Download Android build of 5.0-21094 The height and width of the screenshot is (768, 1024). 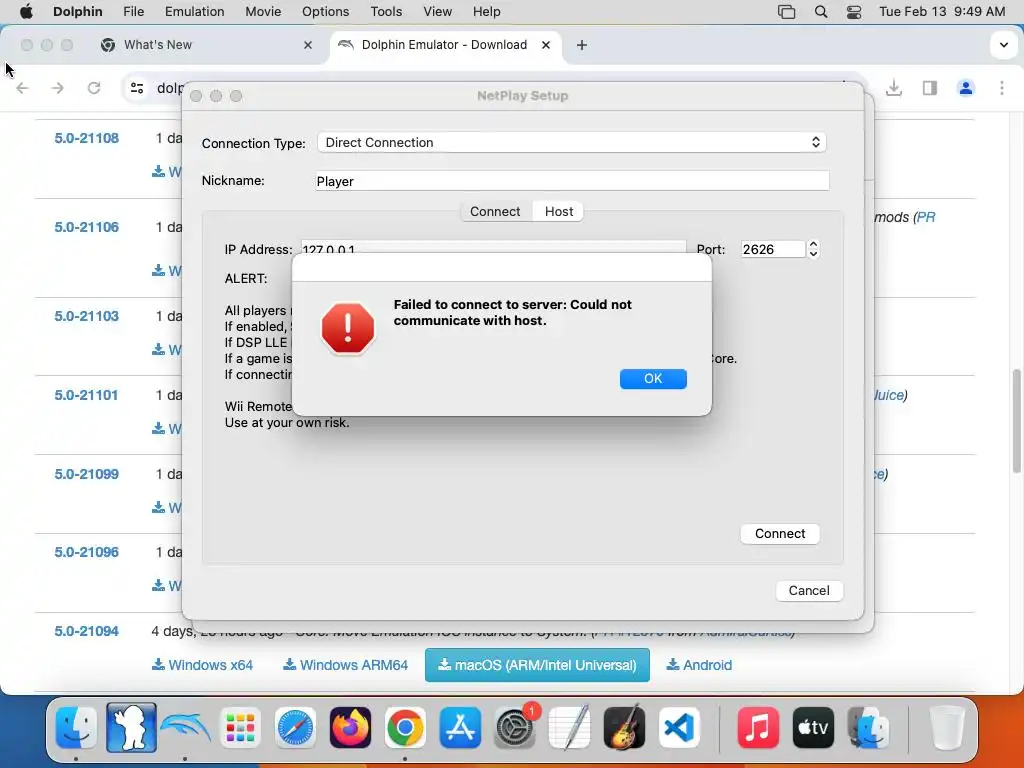tap(699, 665)
